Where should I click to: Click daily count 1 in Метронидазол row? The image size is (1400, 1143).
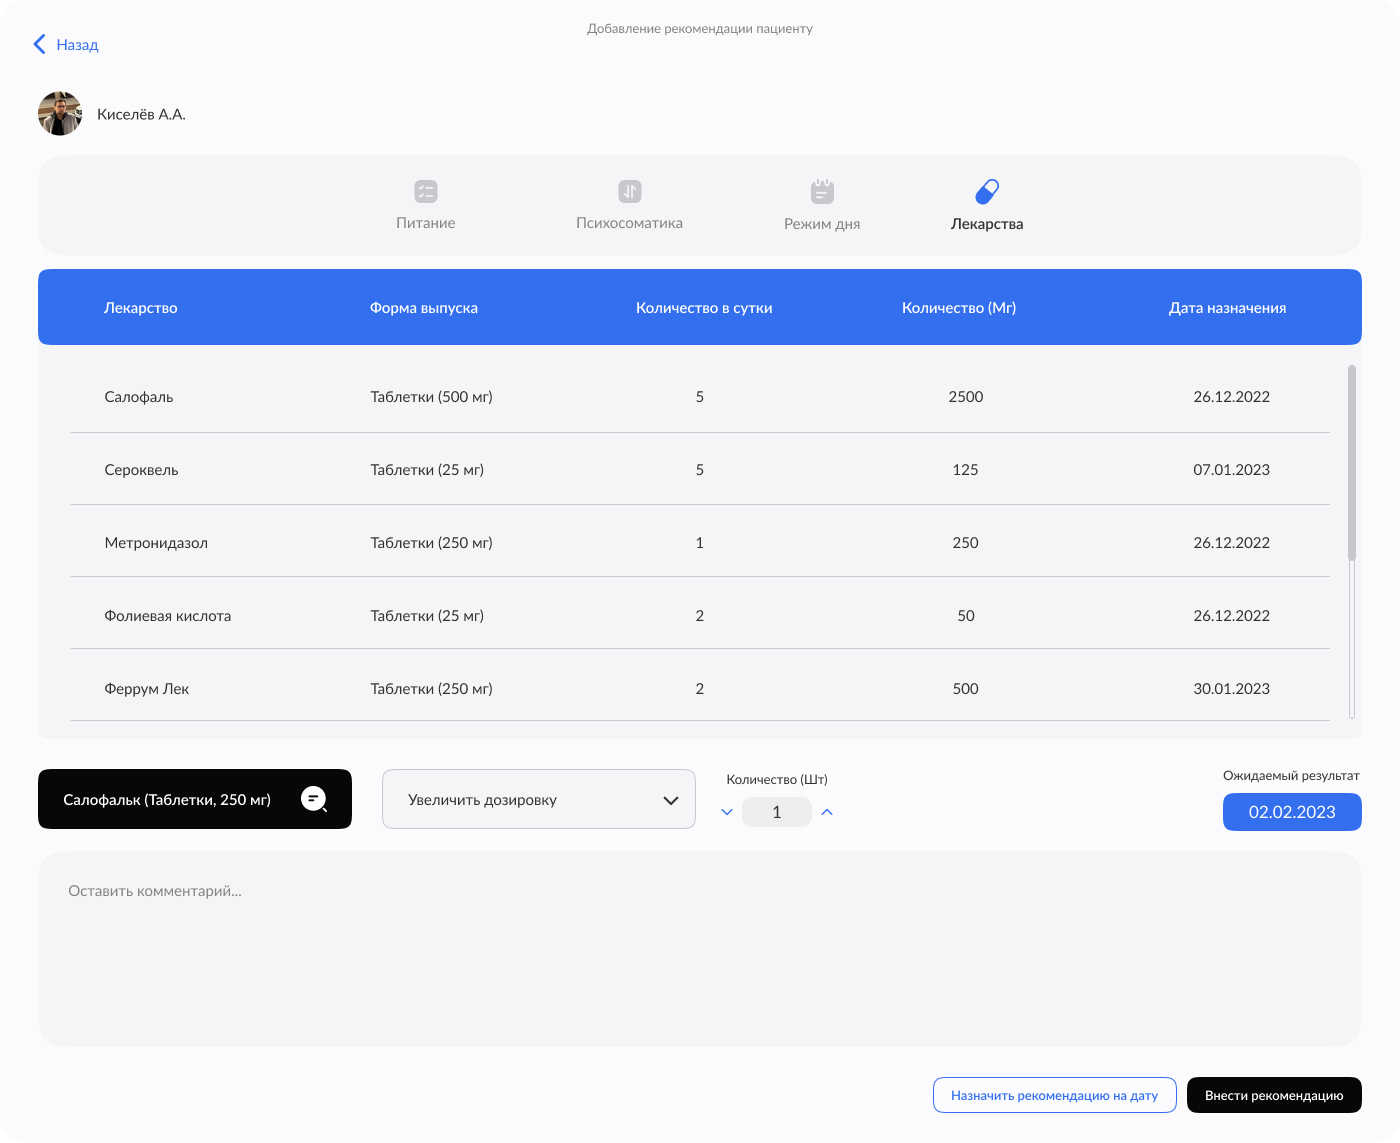[700, 543]
